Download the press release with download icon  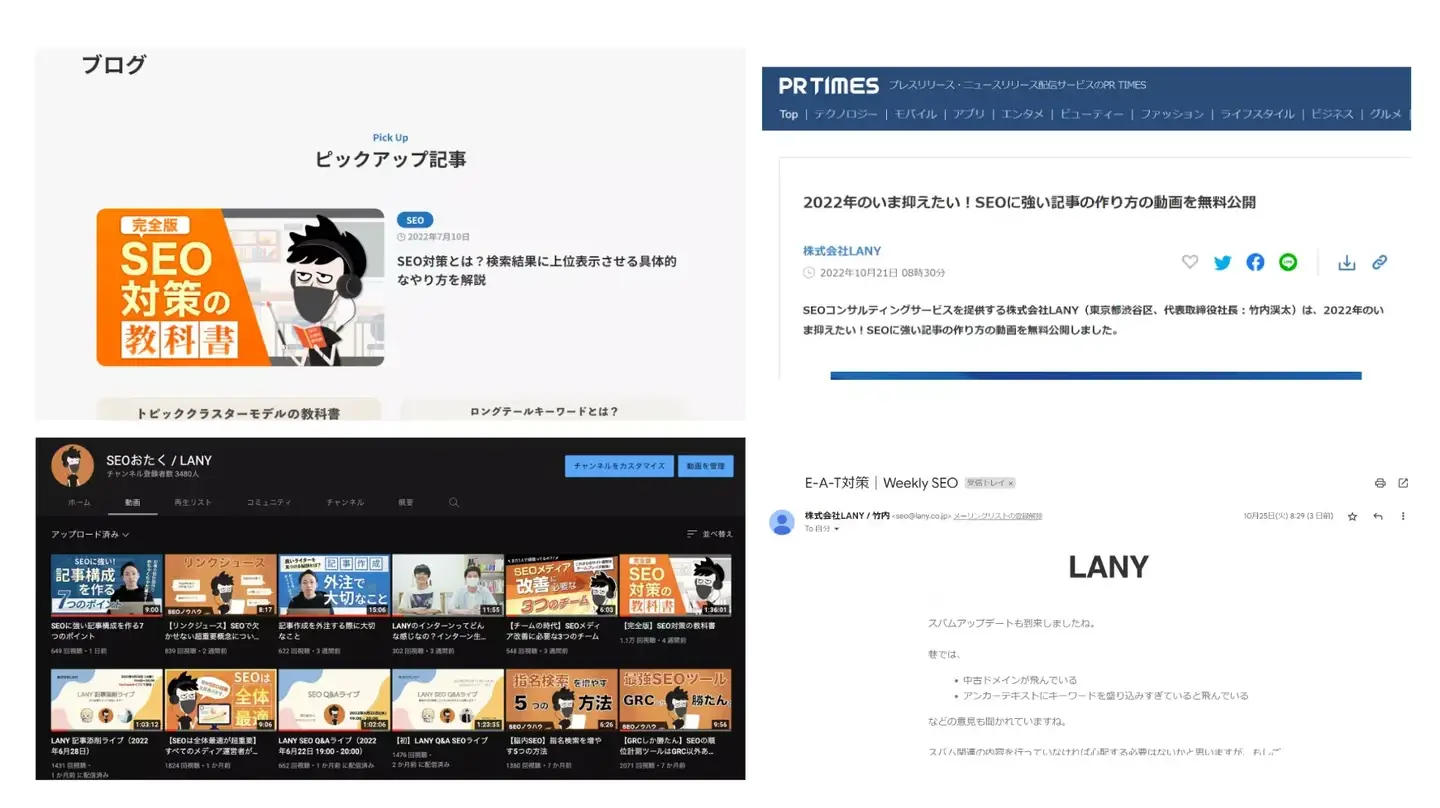[x=1347, y=262]
